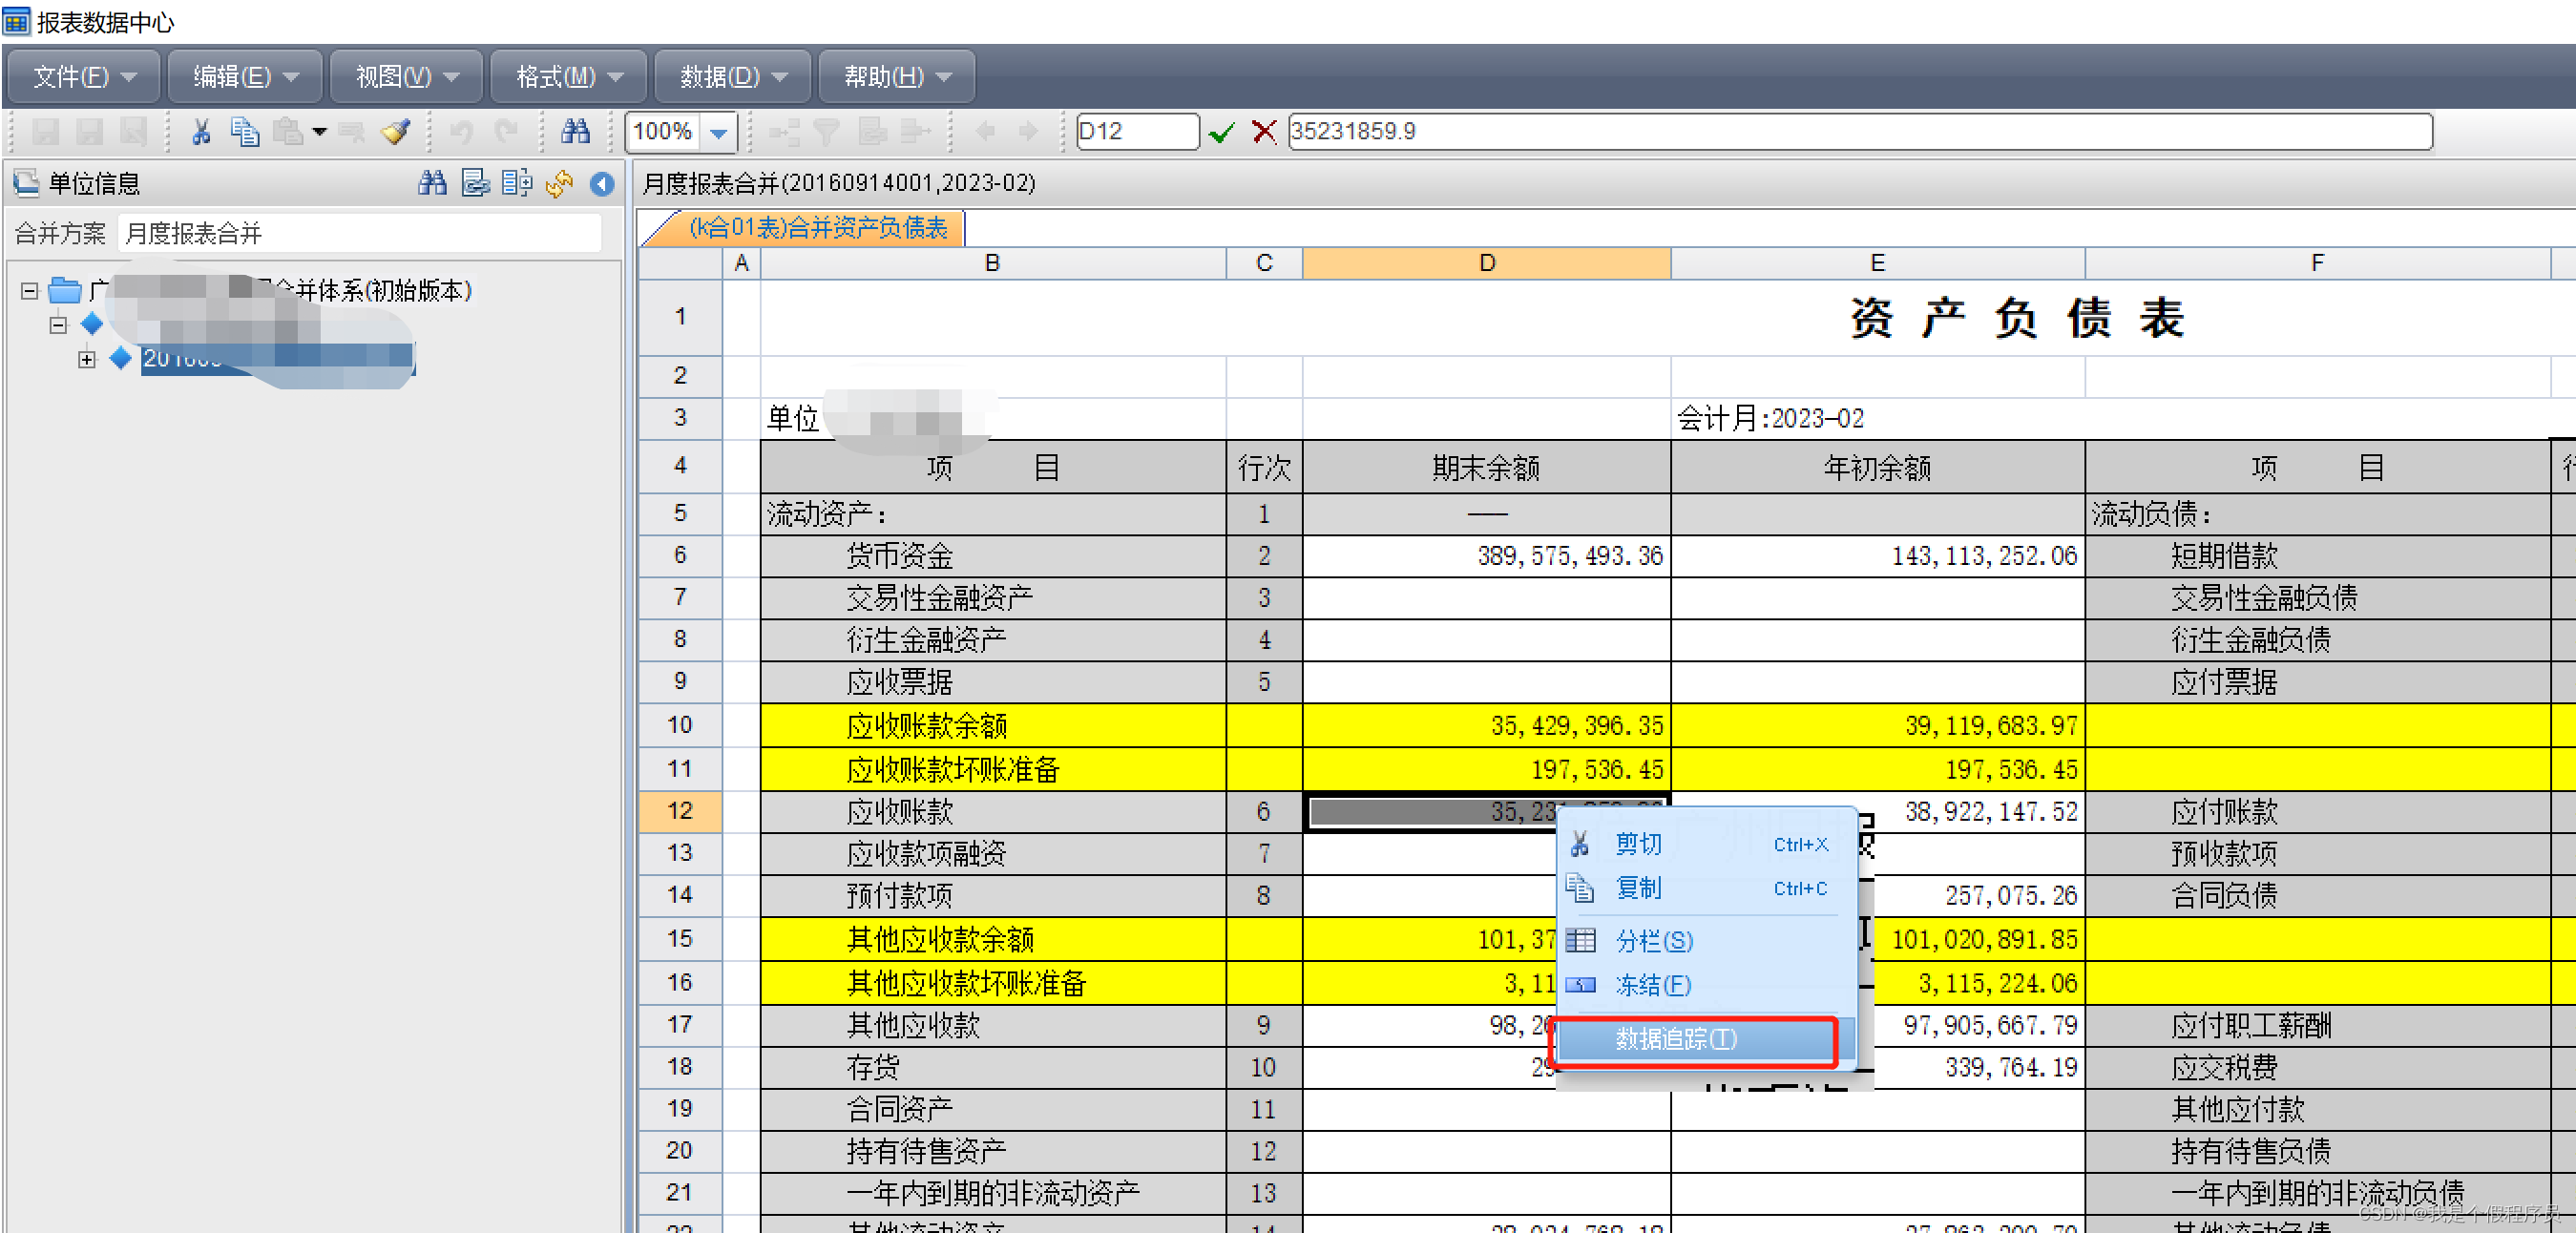The image size is (2576, 1233).
Task: Click the grid icon beside 分栏(S)
Action: (1580, 940)
